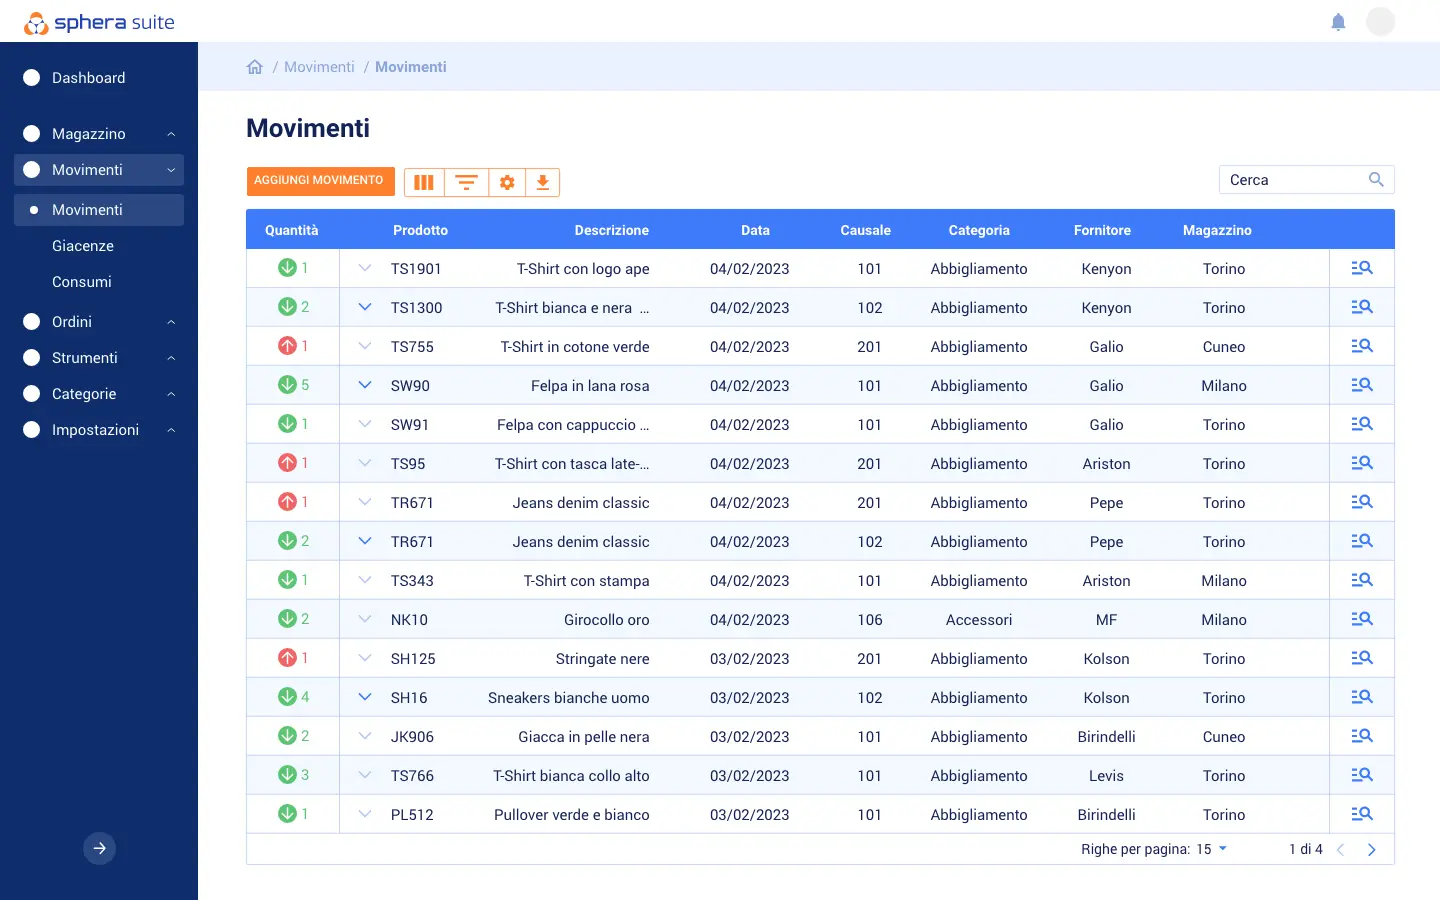Image resolution: width=1440 pixels, height=900 pixels.
Task: Select the 'Sneakers bianche uomo' cell
Action: pos(568,698)
